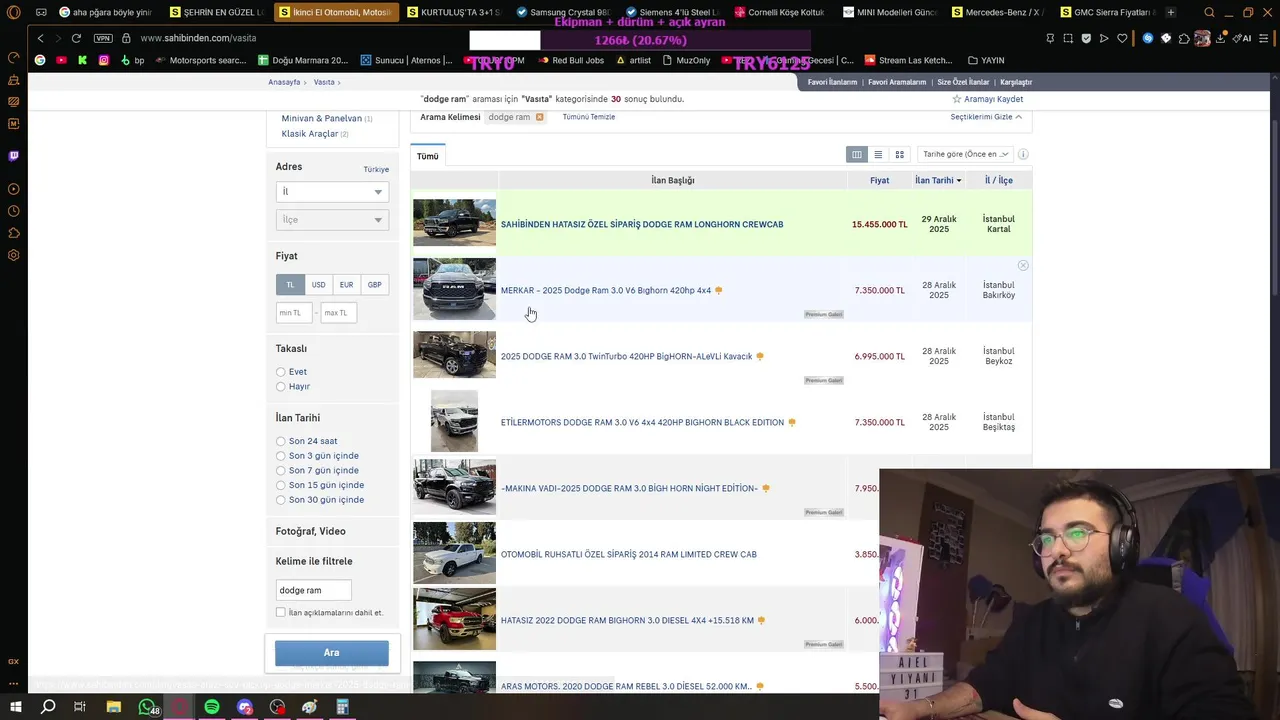
Task: Open File Explorer from the taskbar
Action: tap(114, 707)
